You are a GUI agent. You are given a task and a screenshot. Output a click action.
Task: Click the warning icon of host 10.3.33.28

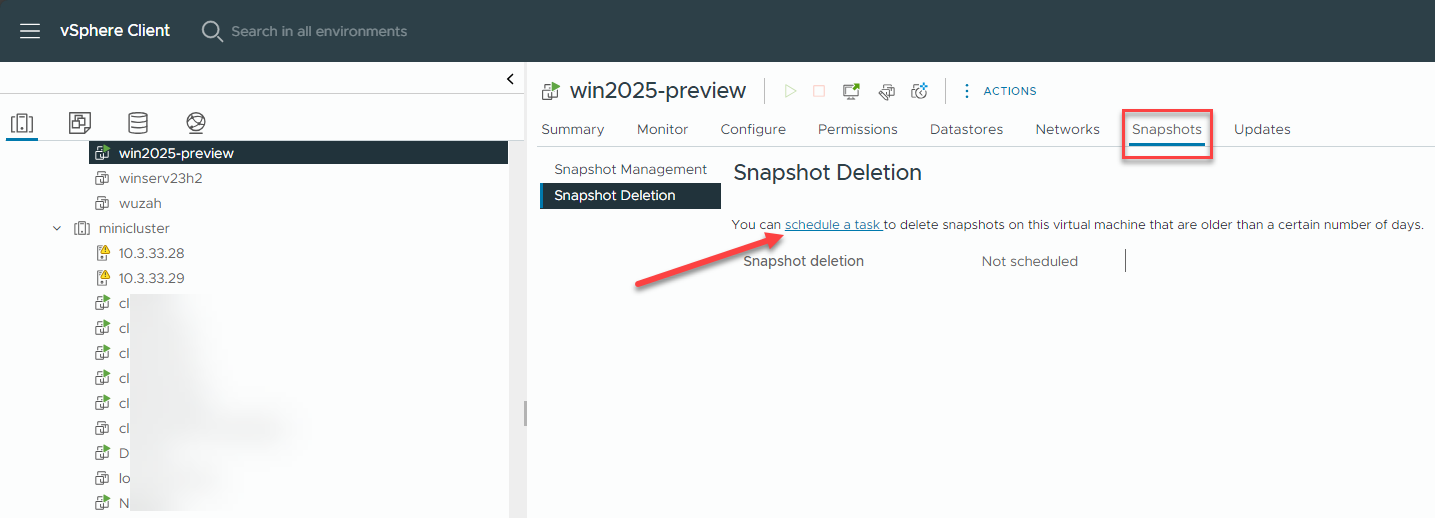coord(102,253)
